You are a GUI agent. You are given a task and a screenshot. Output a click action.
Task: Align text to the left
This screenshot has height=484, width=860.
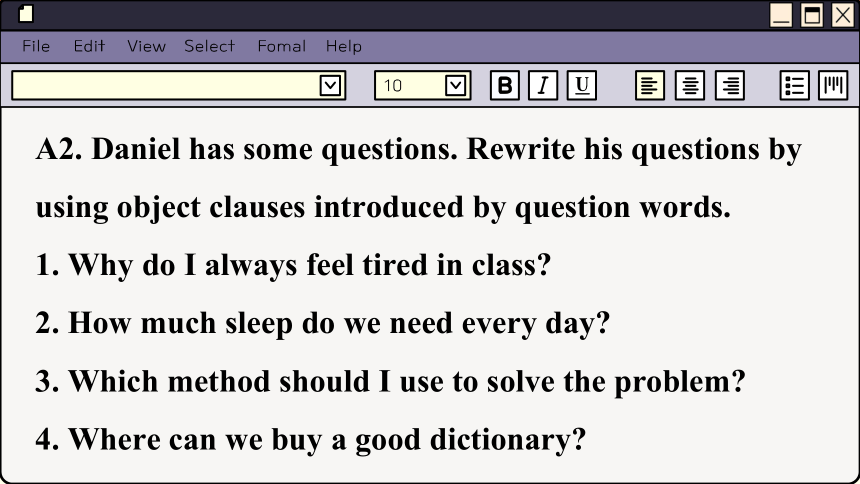coord(650,86)
